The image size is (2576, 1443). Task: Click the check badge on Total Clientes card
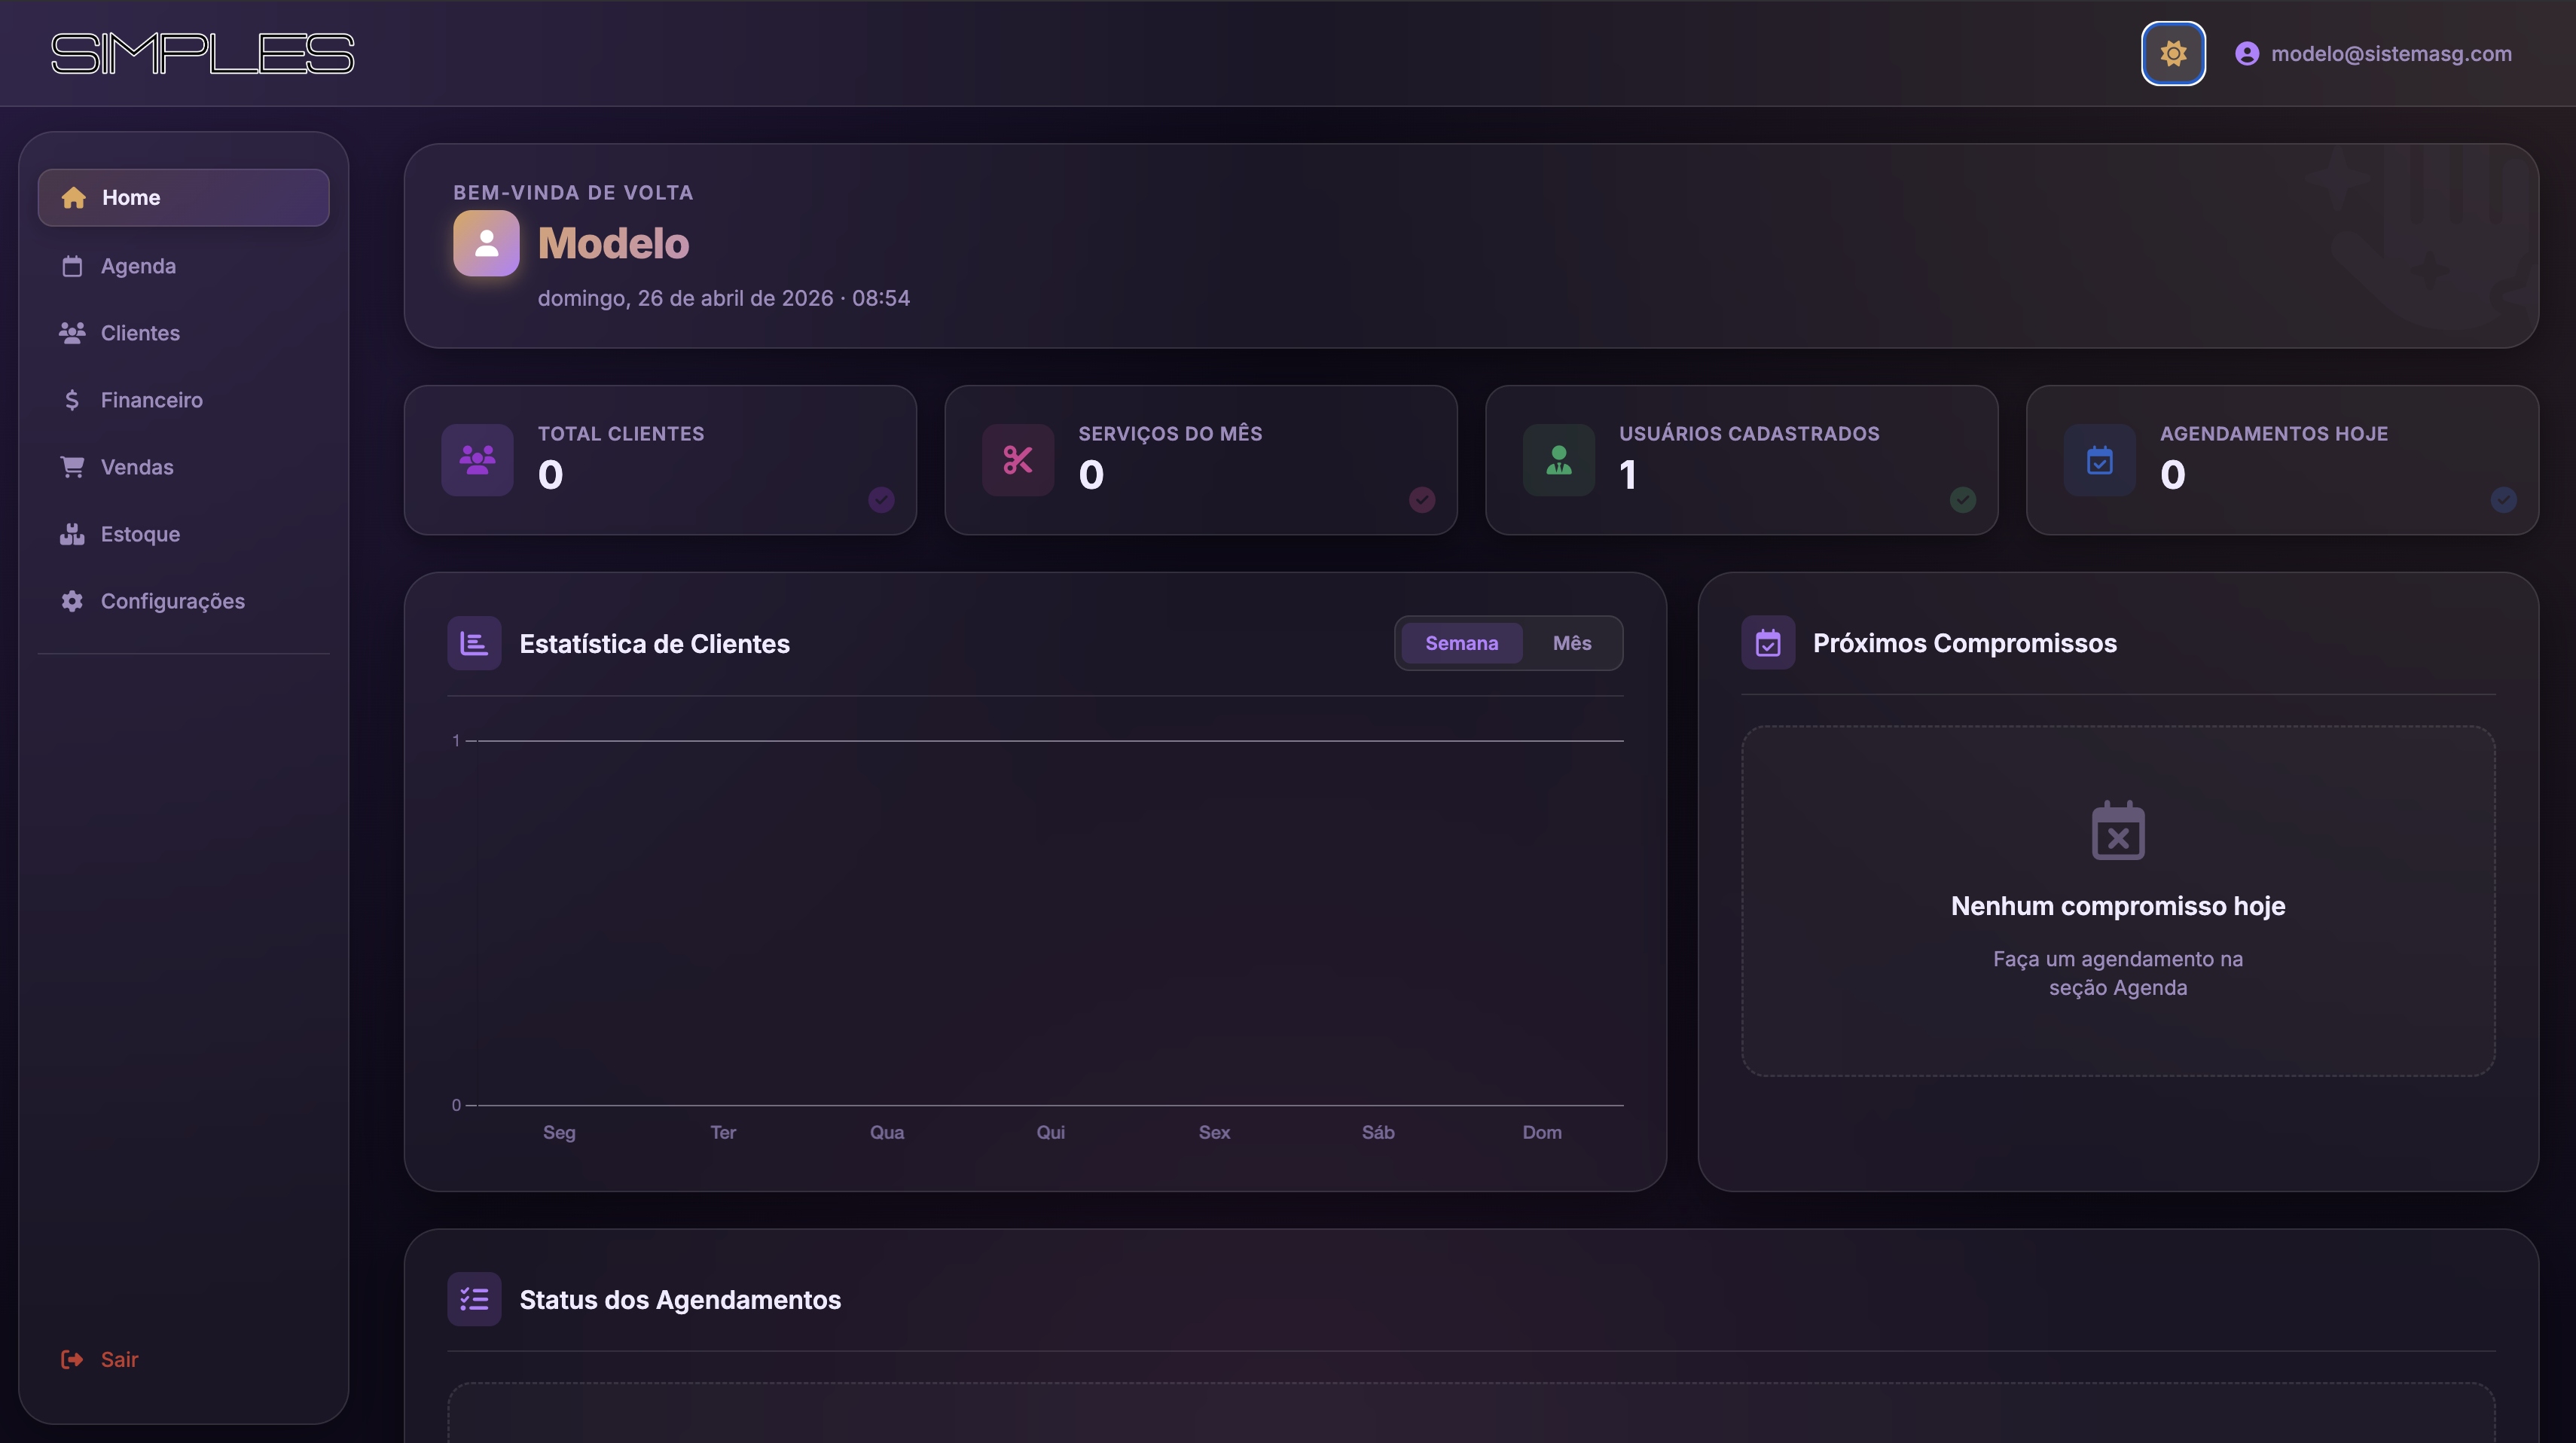pyautogui.click(x=881, y=499)
